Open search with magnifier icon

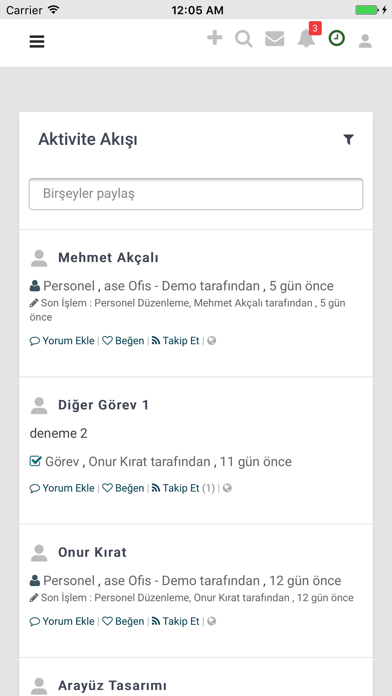pyautogui.click(x=244, y=40)
